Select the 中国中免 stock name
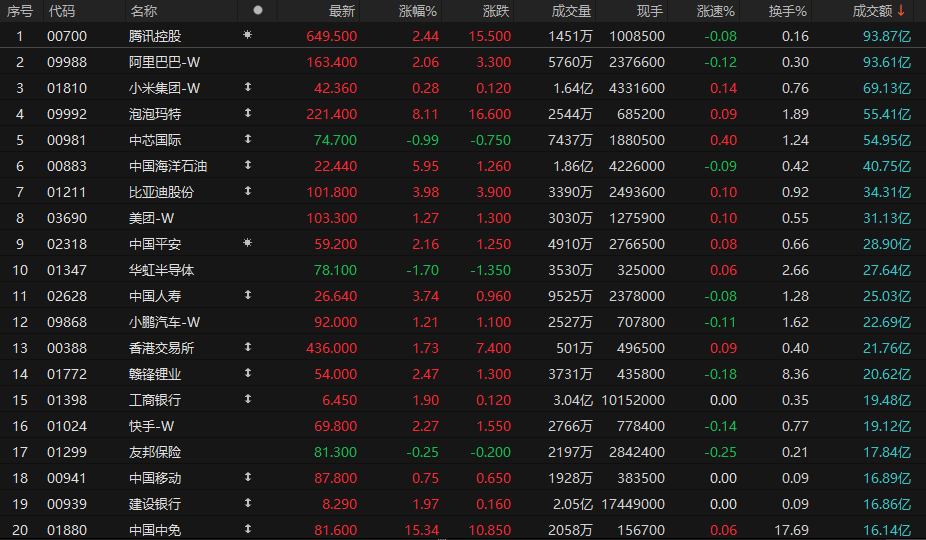This screenshot has height=540, width=926. coord(155,530)
